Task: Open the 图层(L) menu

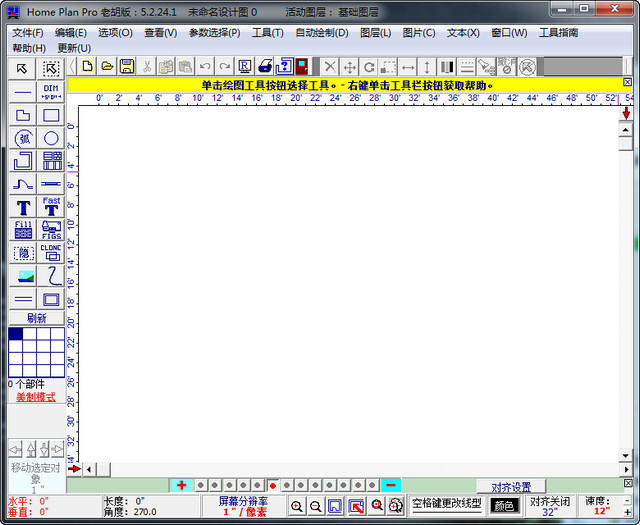Action: point(376,33)
